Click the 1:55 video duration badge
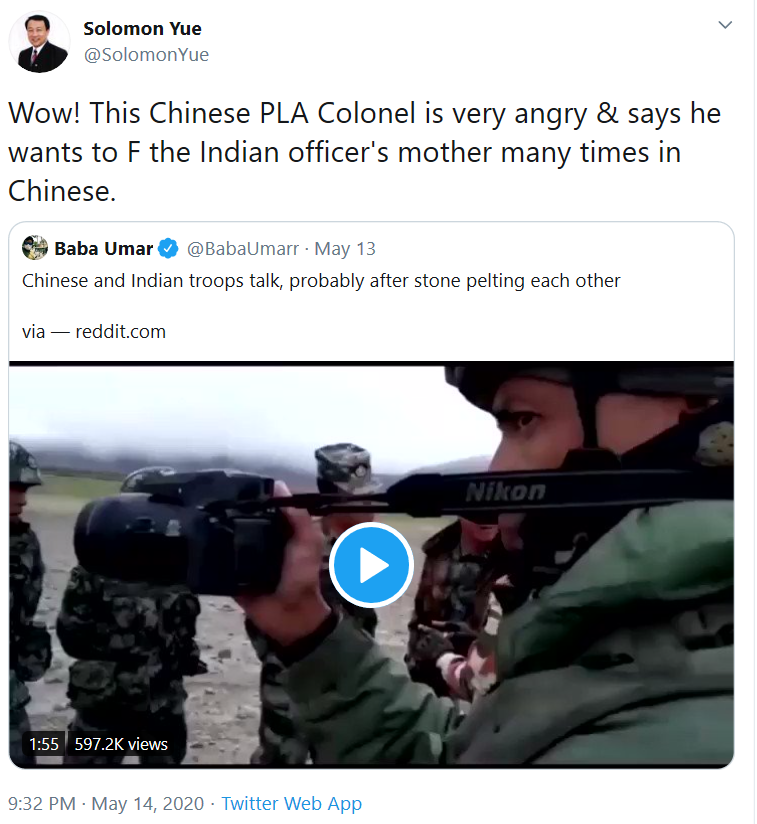The width and height of the screenshot is (757, 824). [44, 744]
